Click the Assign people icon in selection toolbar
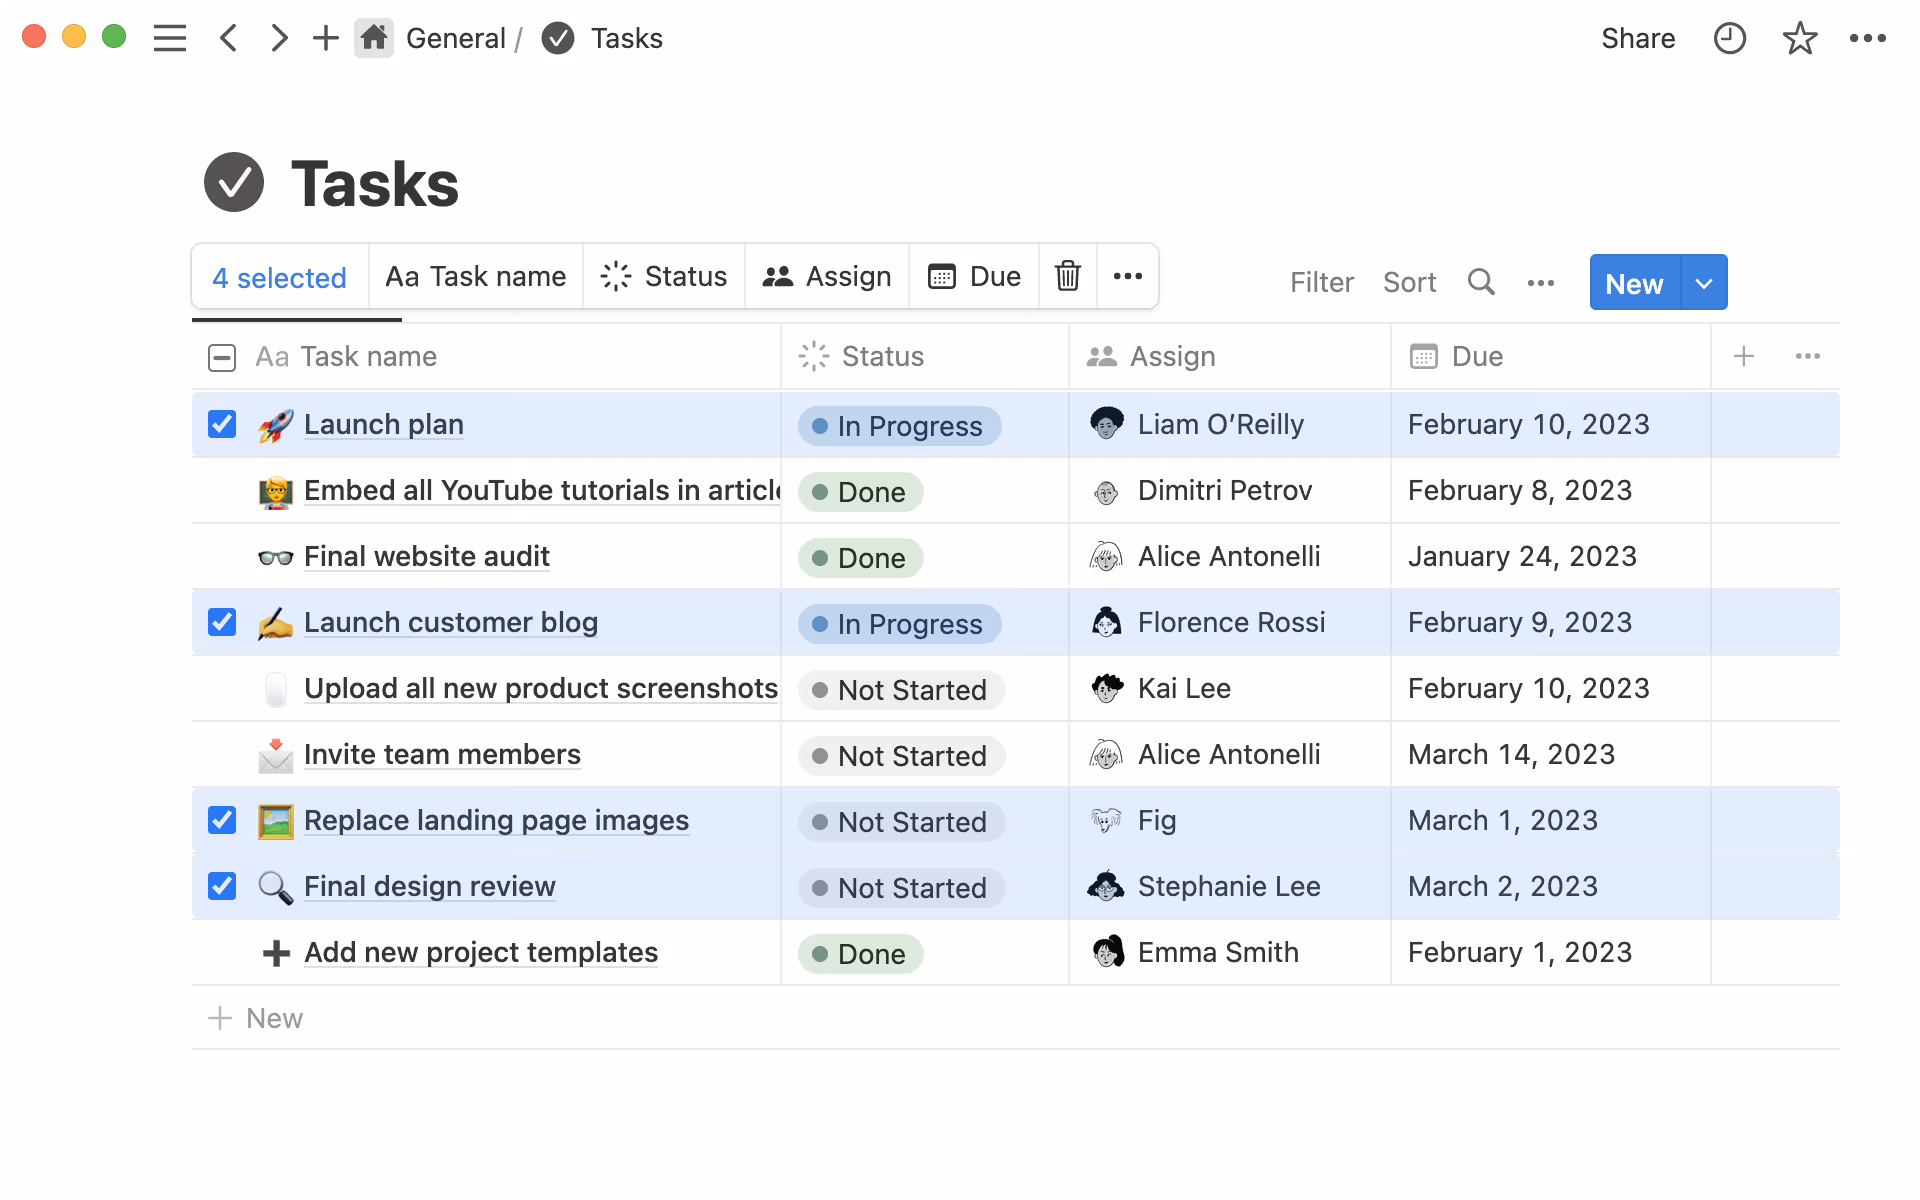Viewport: 1920px width, 1200px height. (x=777, y=276)
